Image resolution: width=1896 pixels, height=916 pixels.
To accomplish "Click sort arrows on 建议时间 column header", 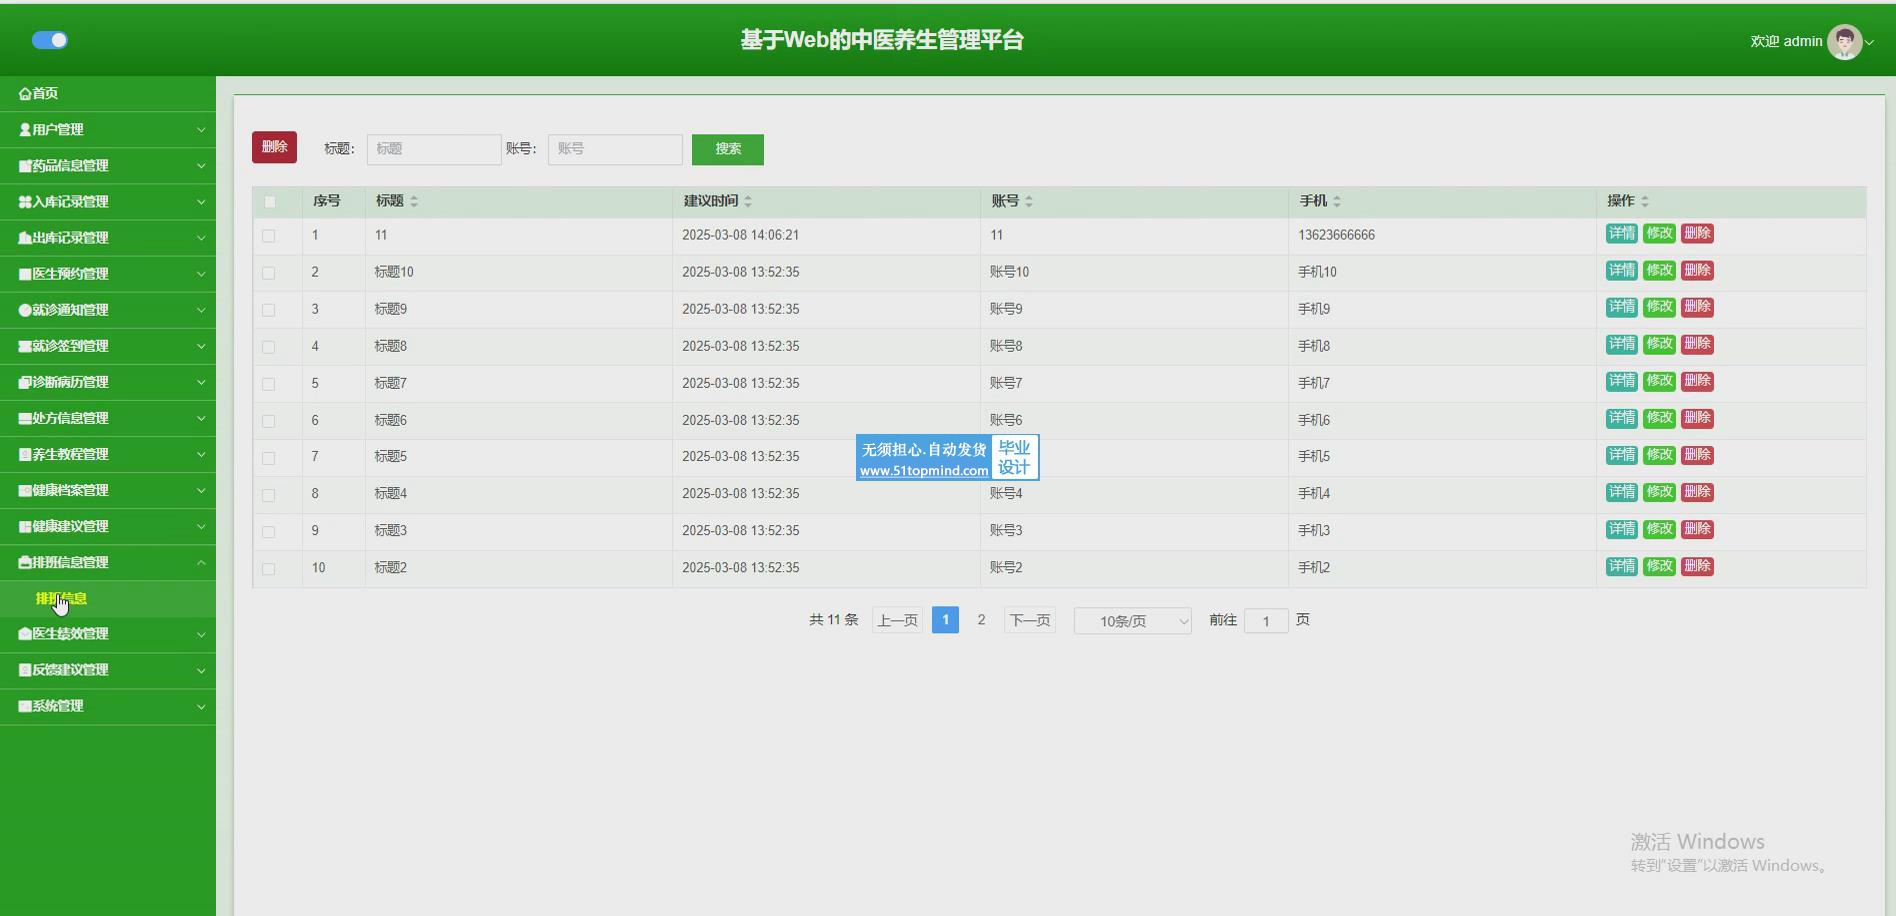I will 748,202.
